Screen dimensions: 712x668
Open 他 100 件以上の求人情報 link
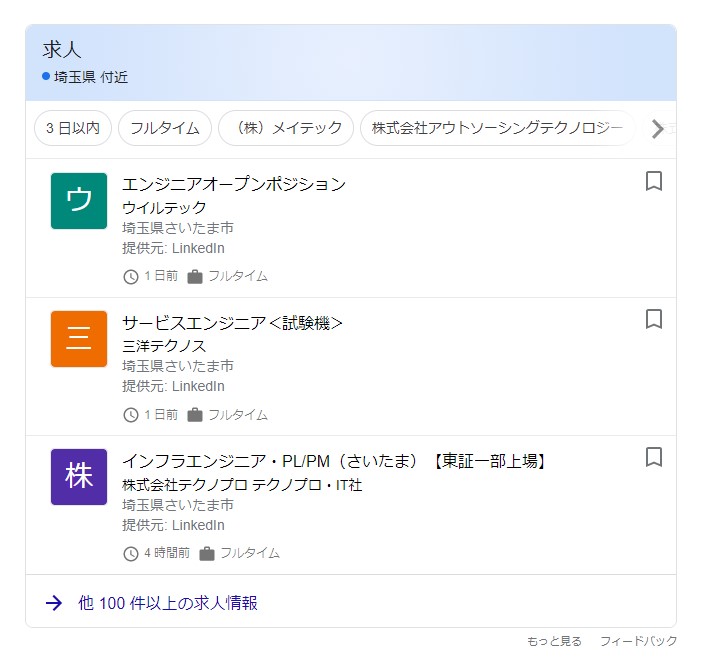tap(168, 603)
